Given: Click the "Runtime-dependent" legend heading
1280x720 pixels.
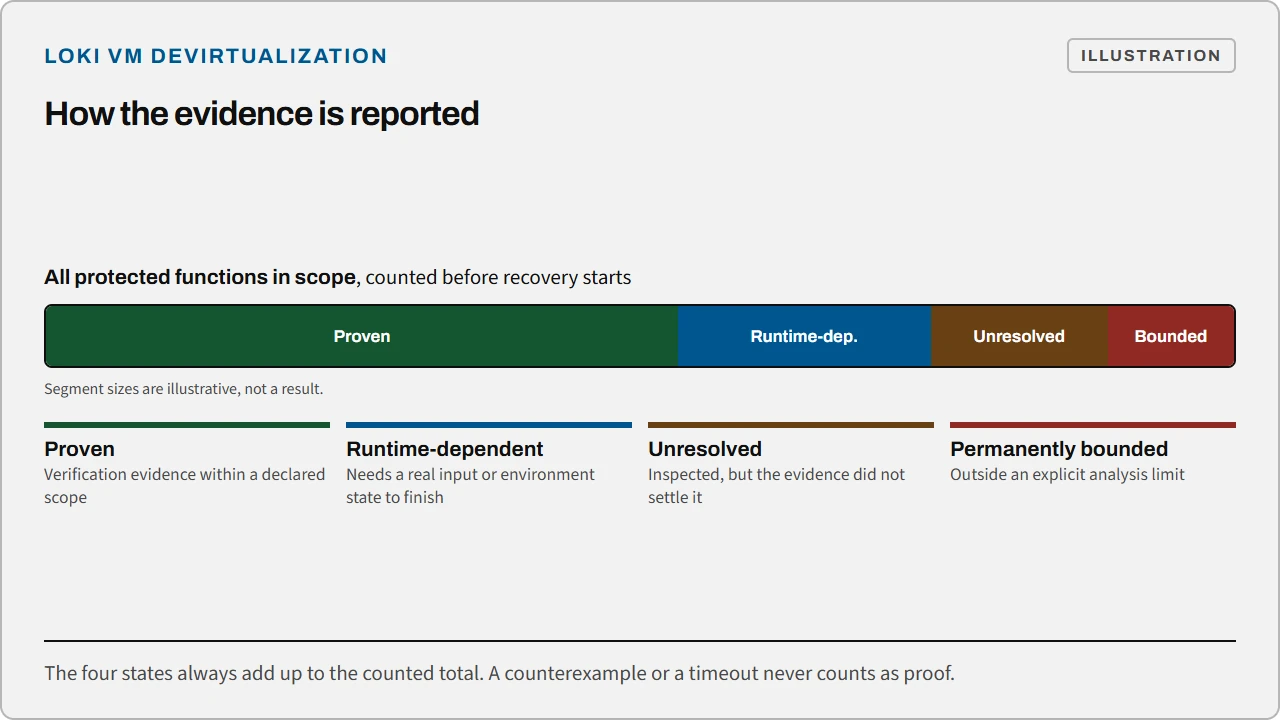Looking at the screenshot, I should [x=445, y=449].
